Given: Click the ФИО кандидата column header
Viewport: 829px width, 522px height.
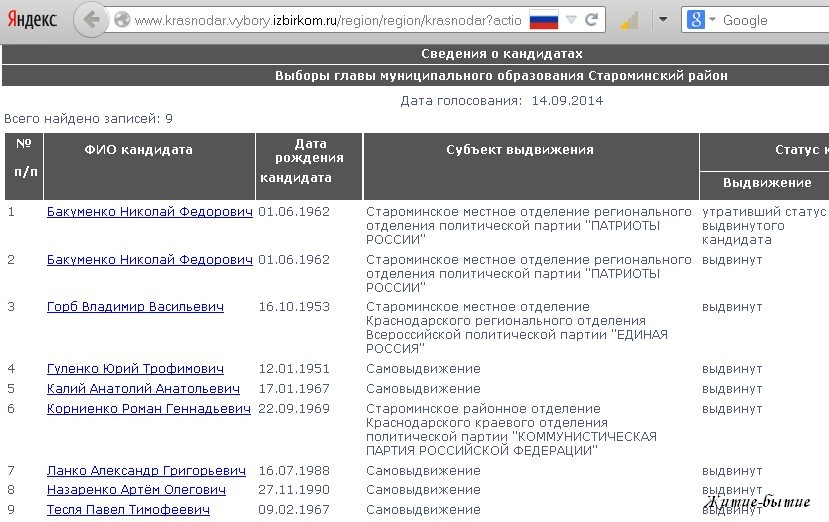Looking at the screenshot, I should 150,166.
